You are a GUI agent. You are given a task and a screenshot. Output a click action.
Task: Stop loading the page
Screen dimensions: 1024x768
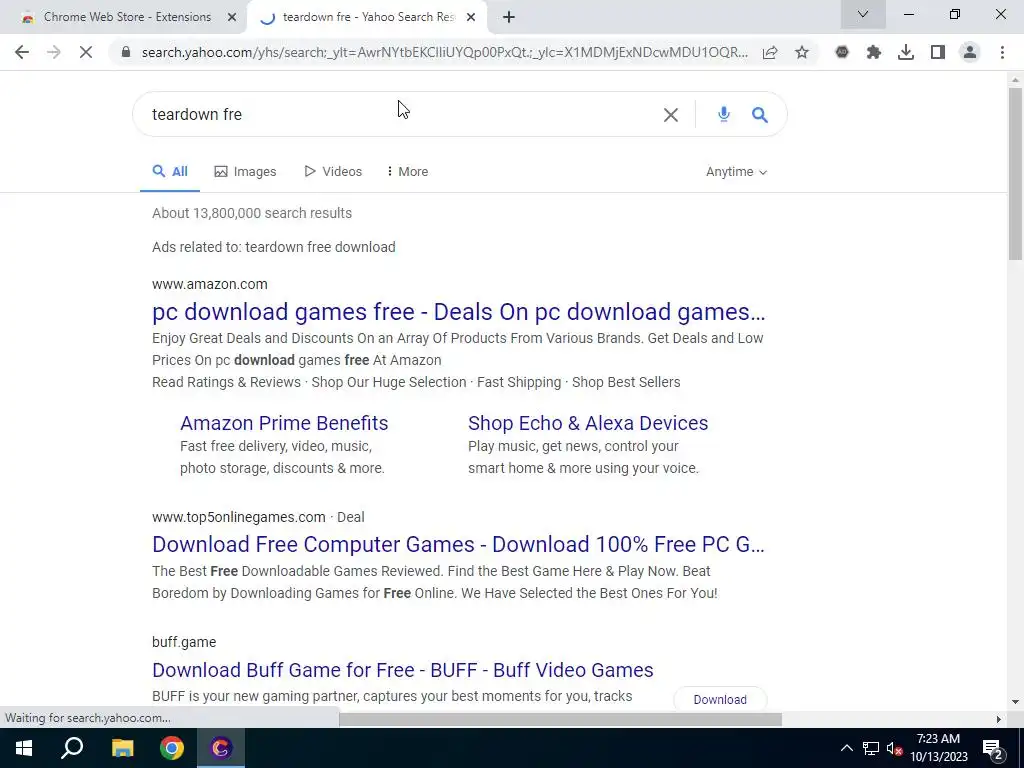point(86,52)
